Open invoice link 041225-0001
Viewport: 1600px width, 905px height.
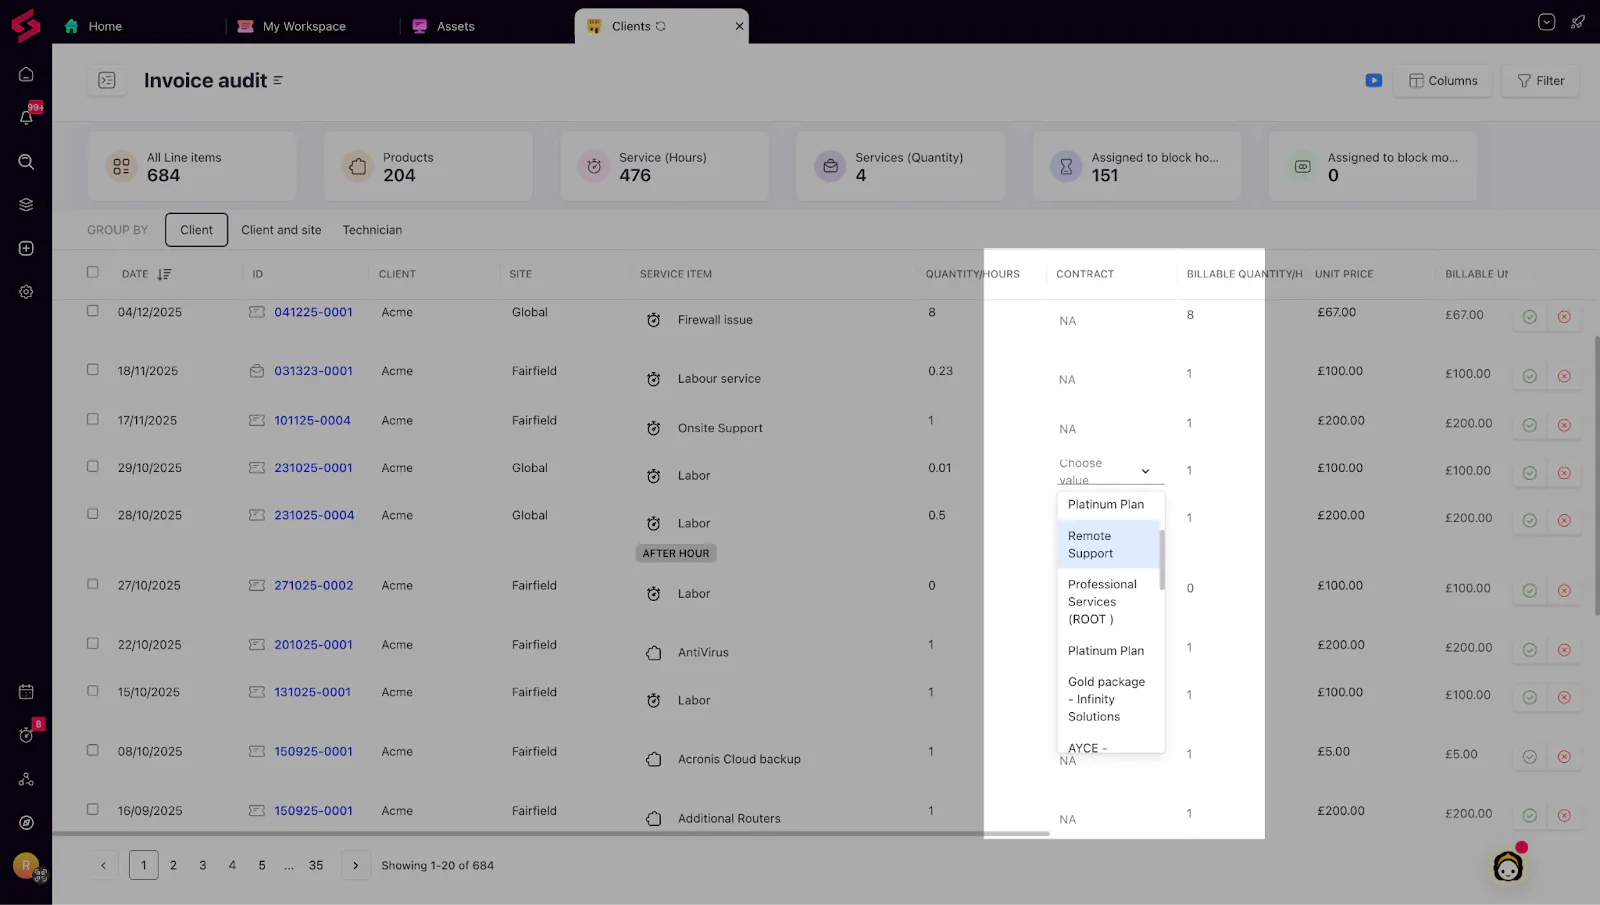tap(314, 312)
